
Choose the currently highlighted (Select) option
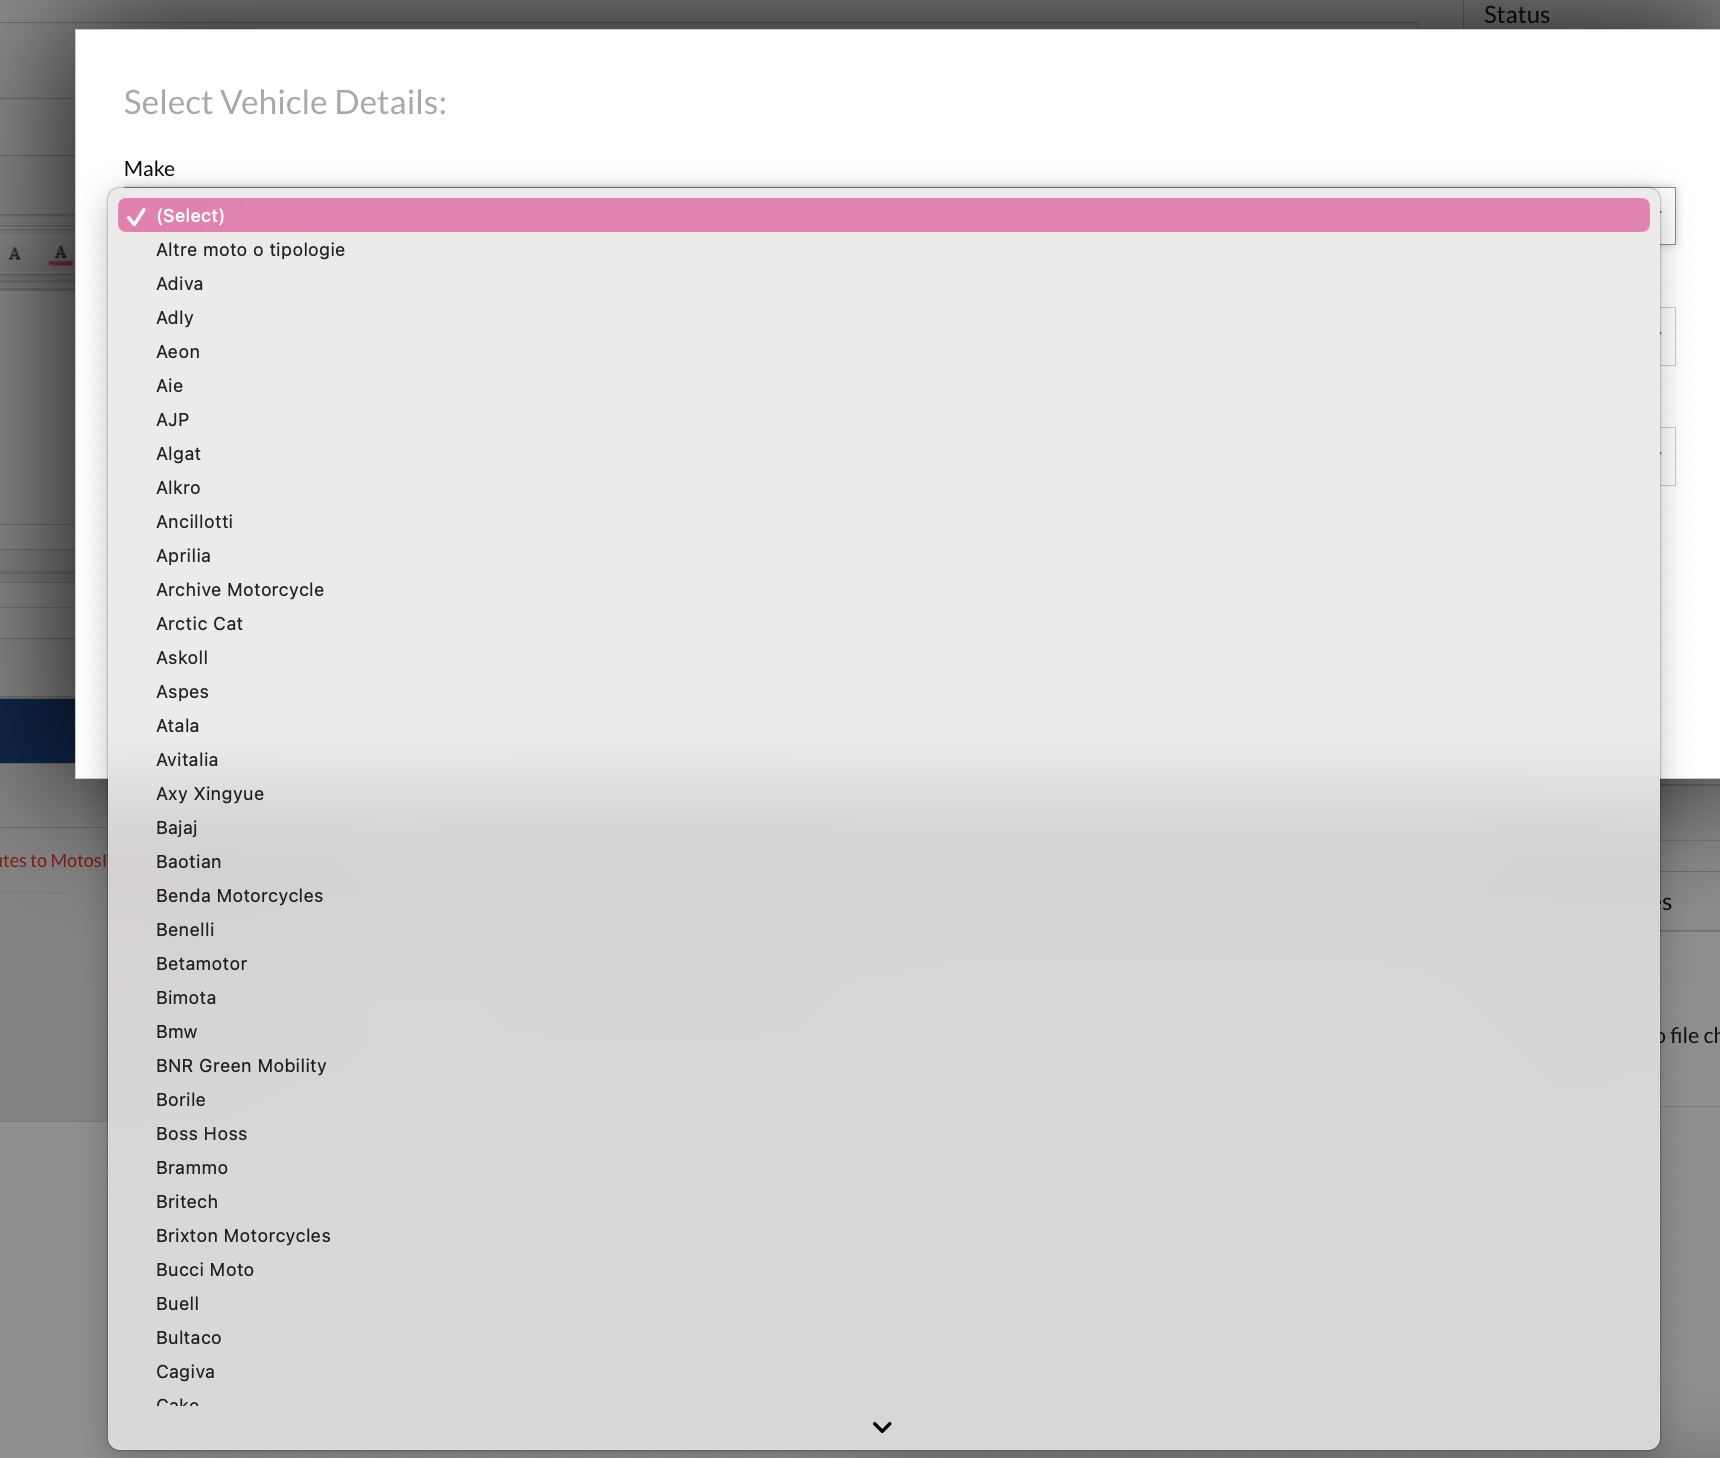[190, 215]
